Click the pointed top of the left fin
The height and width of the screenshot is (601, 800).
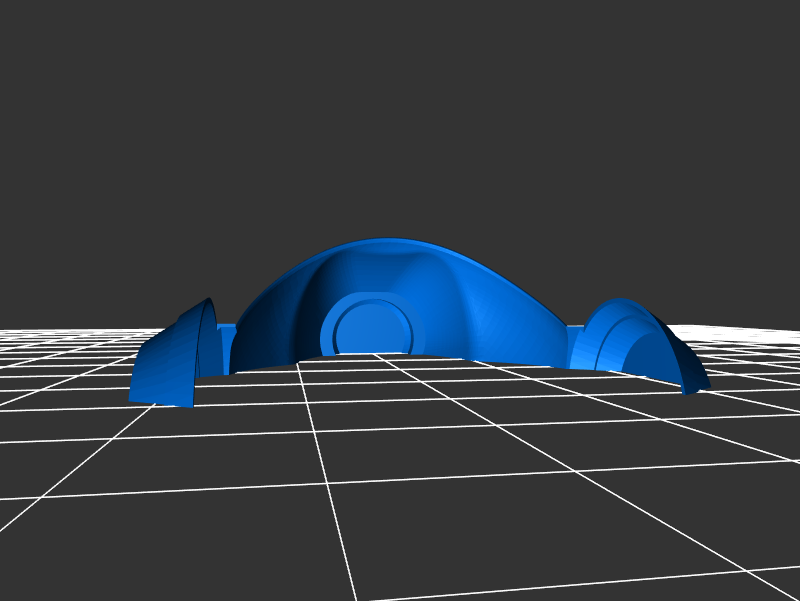(209, 301)
